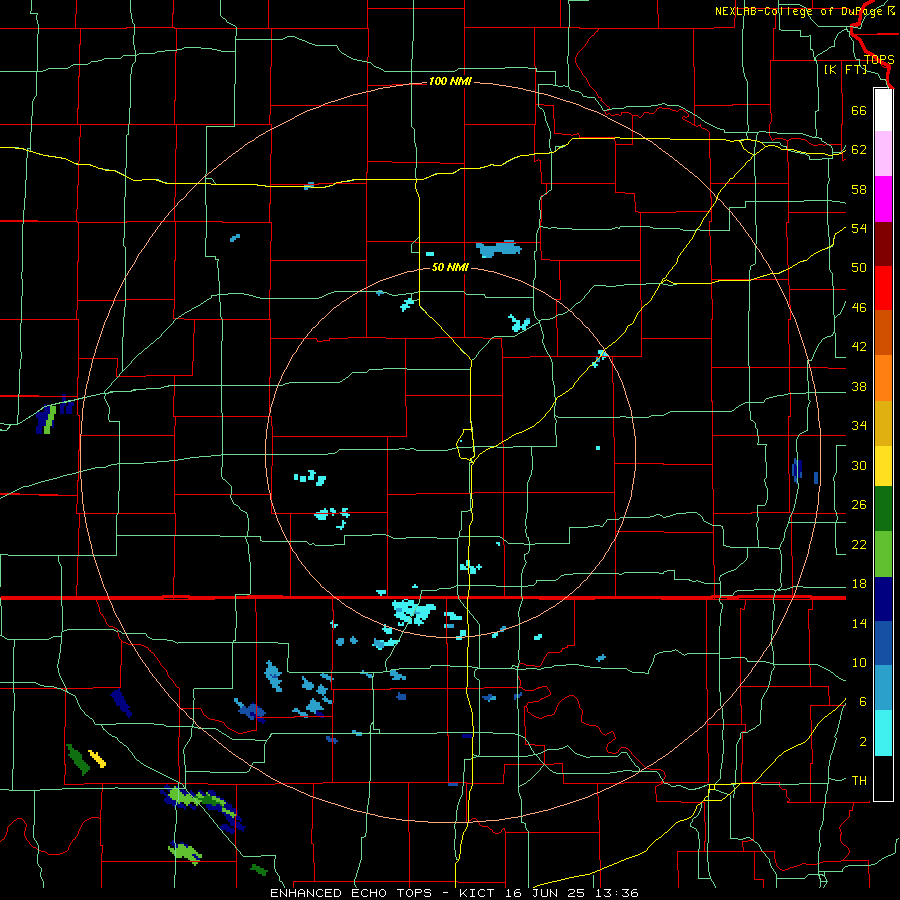Viewport: 900px width, 900px height.
Task: Click the large cyan echo cluster below the state line
Action: click(413, 612)
